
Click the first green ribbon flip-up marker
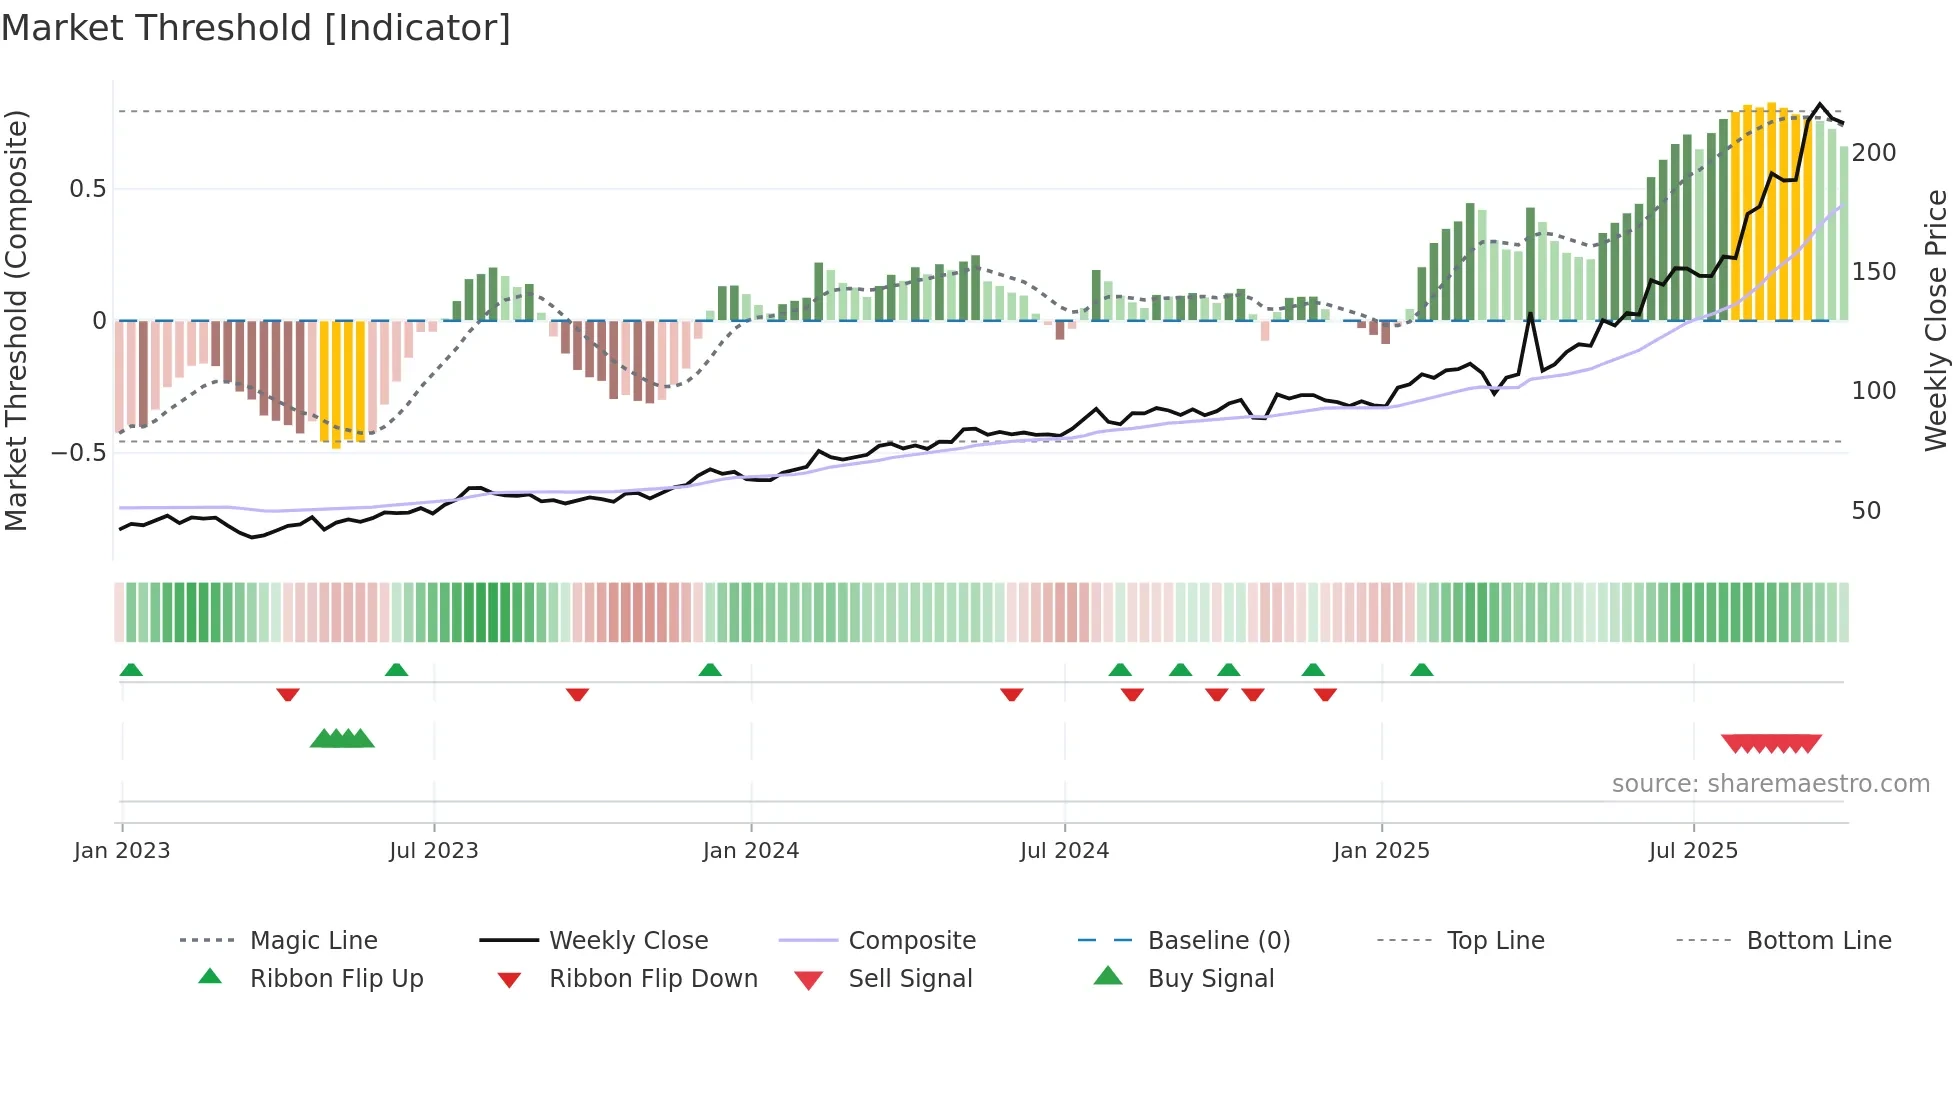coord(131,670)
